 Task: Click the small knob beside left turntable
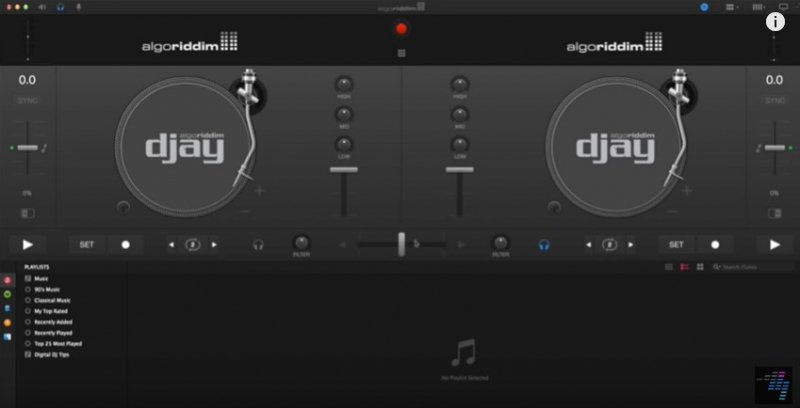pos(123,208)
